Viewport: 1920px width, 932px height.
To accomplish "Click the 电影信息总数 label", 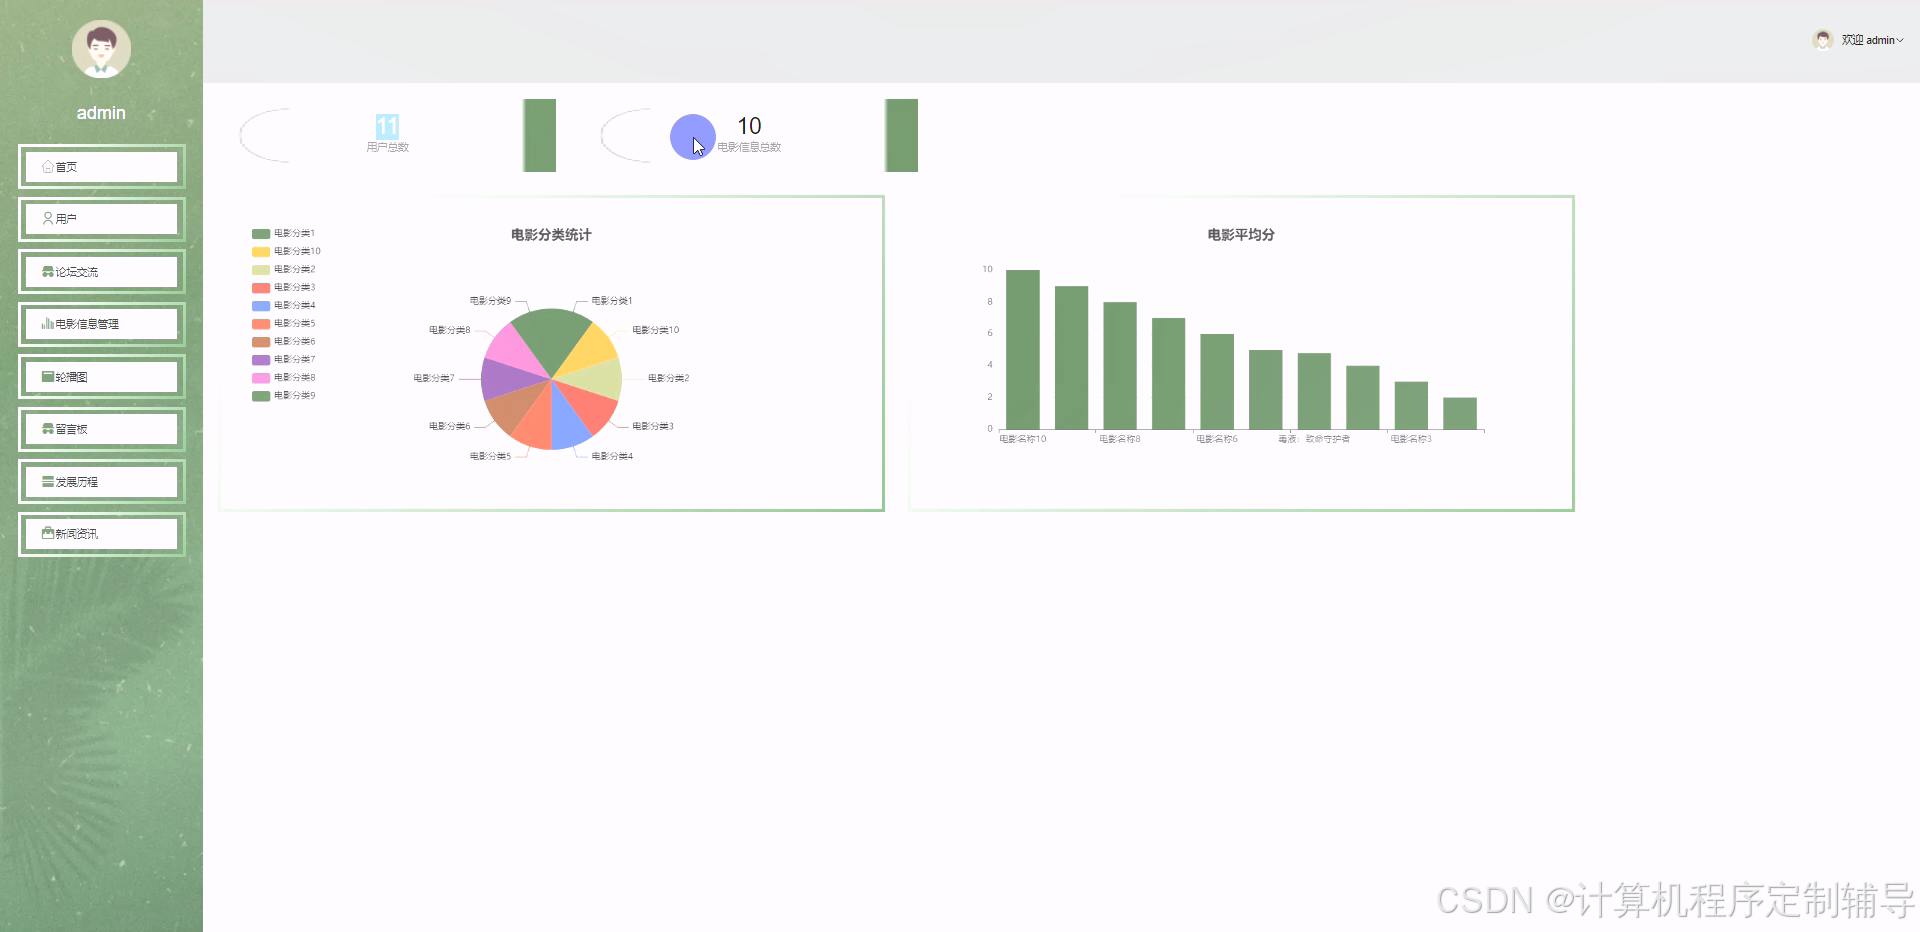I will (x=749, y=147).
